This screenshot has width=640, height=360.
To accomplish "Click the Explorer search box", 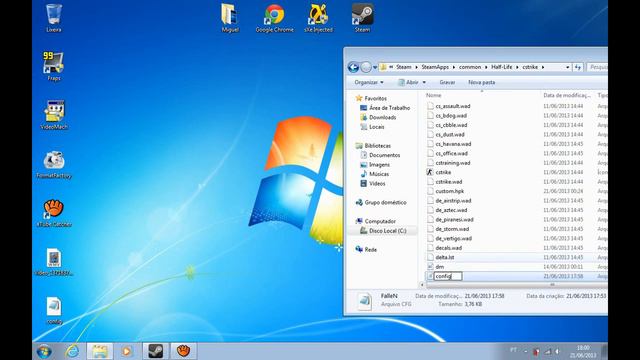I will (x=597, y=67).
